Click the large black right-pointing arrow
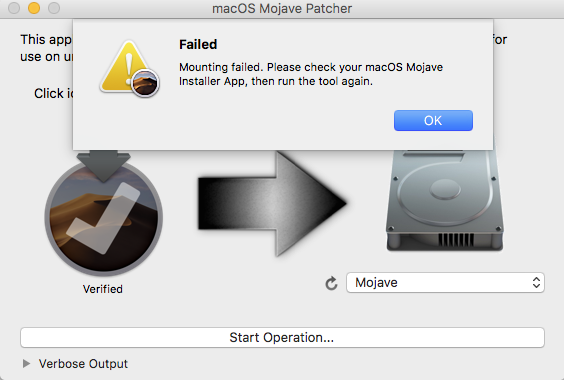 pyautogui.click(x=272, y=204)
